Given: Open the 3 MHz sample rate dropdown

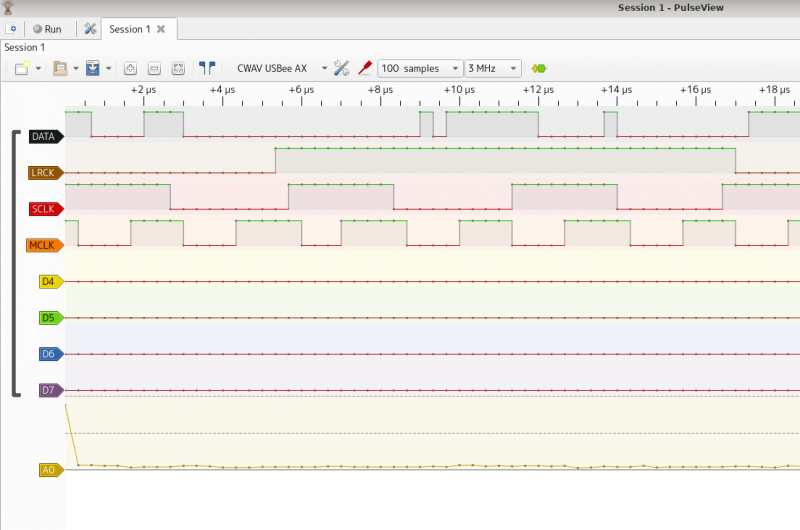Looking at the screenshot, I should [x=493, y=69].
